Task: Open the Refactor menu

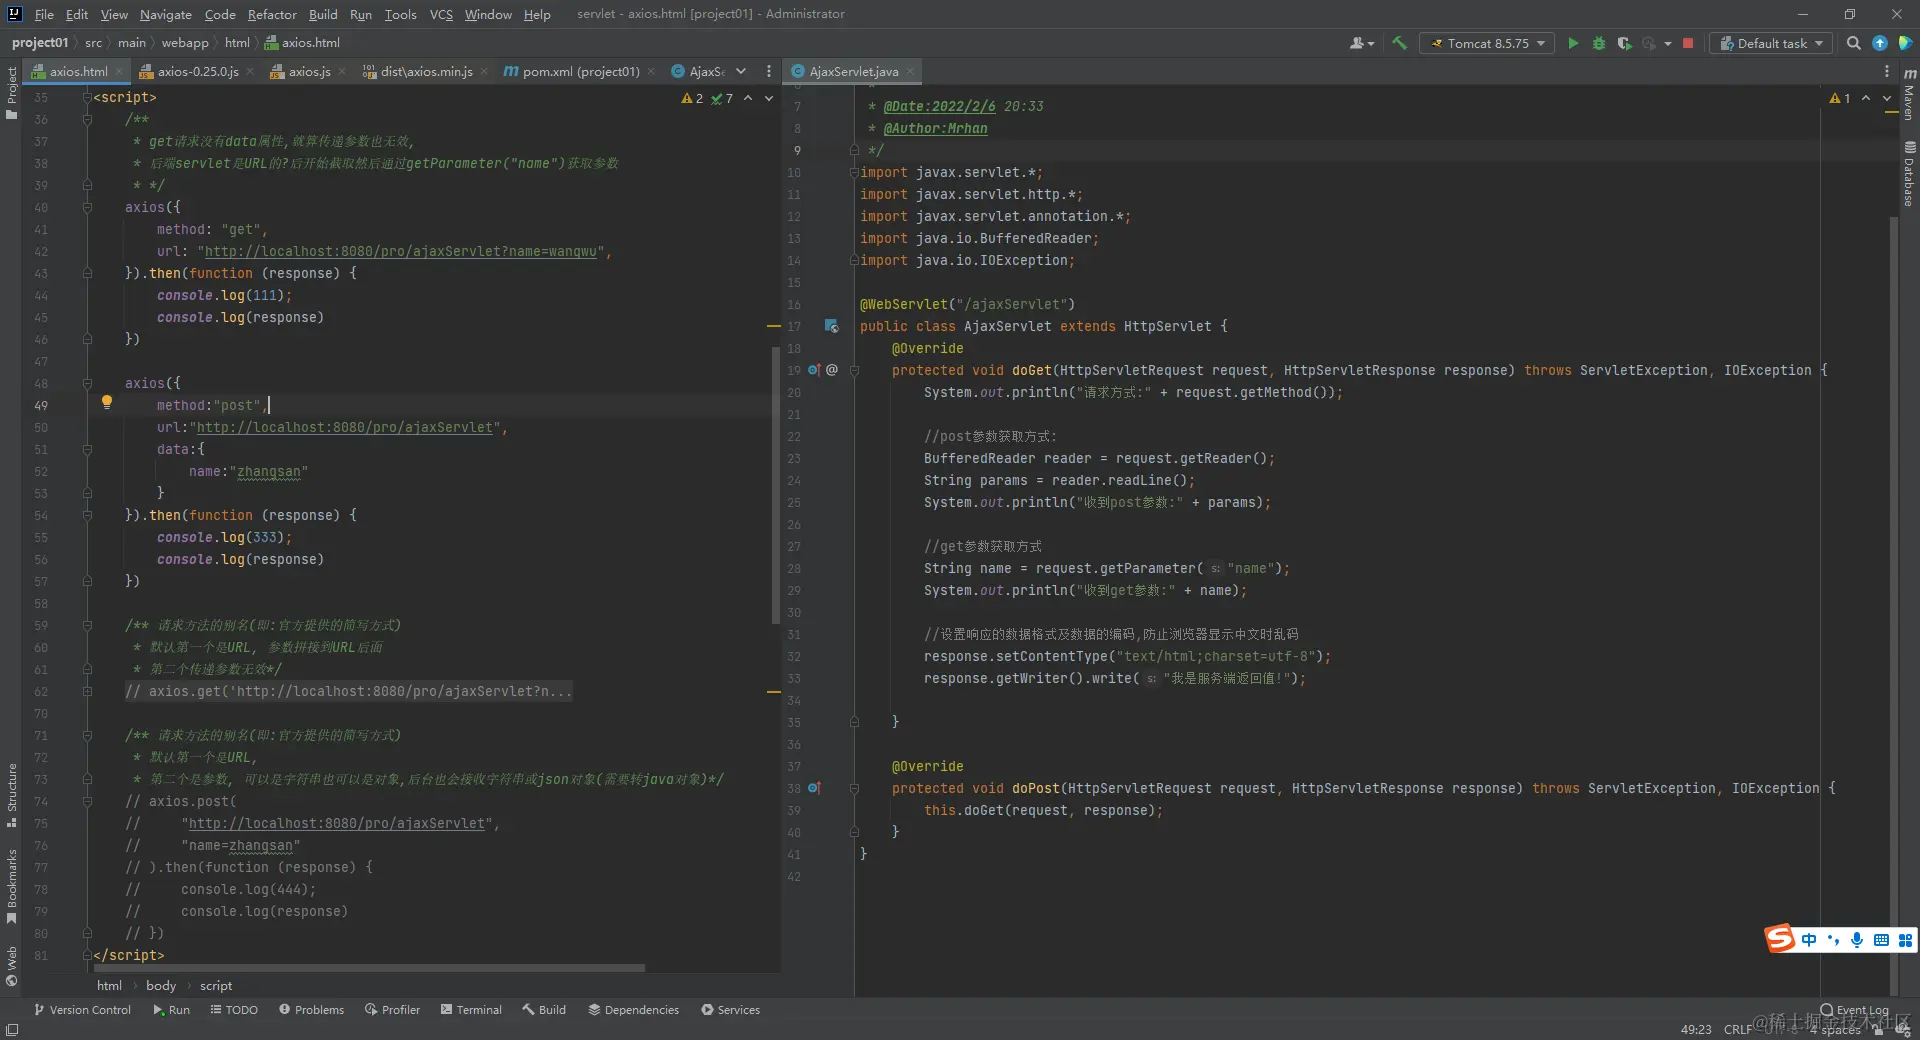Action: tap(272, 14)
